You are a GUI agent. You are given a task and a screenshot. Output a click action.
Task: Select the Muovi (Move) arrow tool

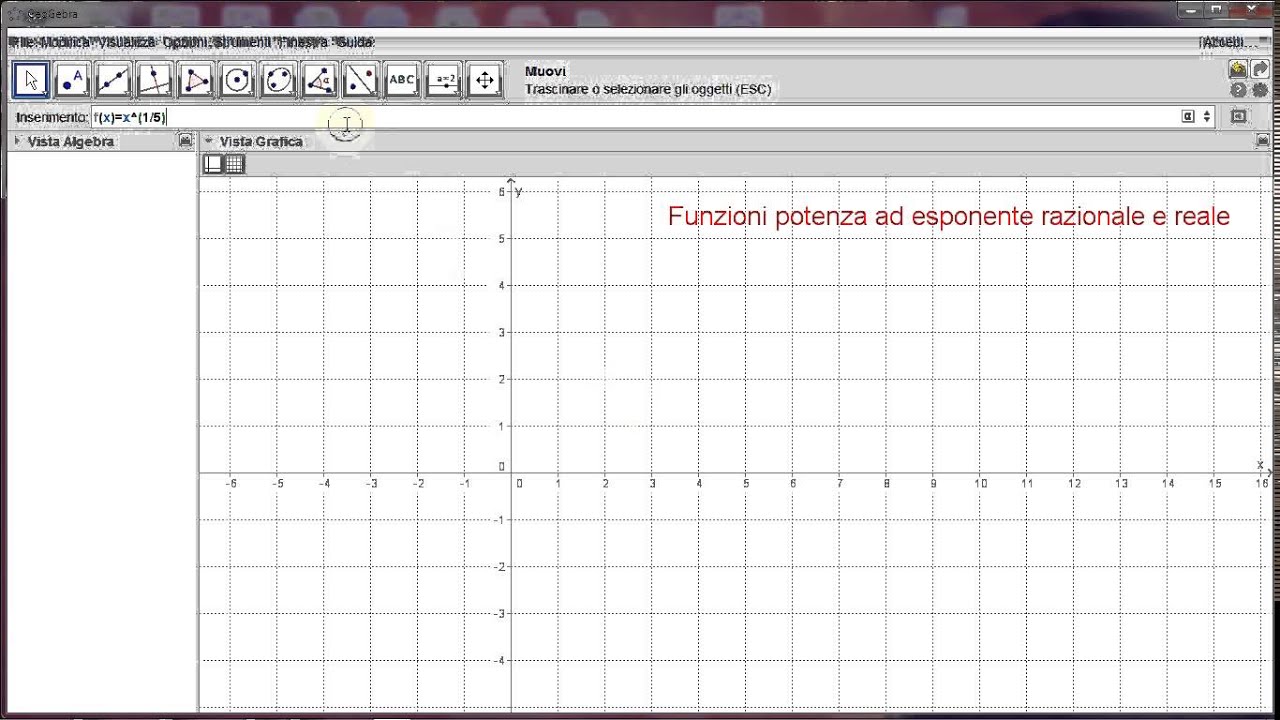(x=31, y=81)
